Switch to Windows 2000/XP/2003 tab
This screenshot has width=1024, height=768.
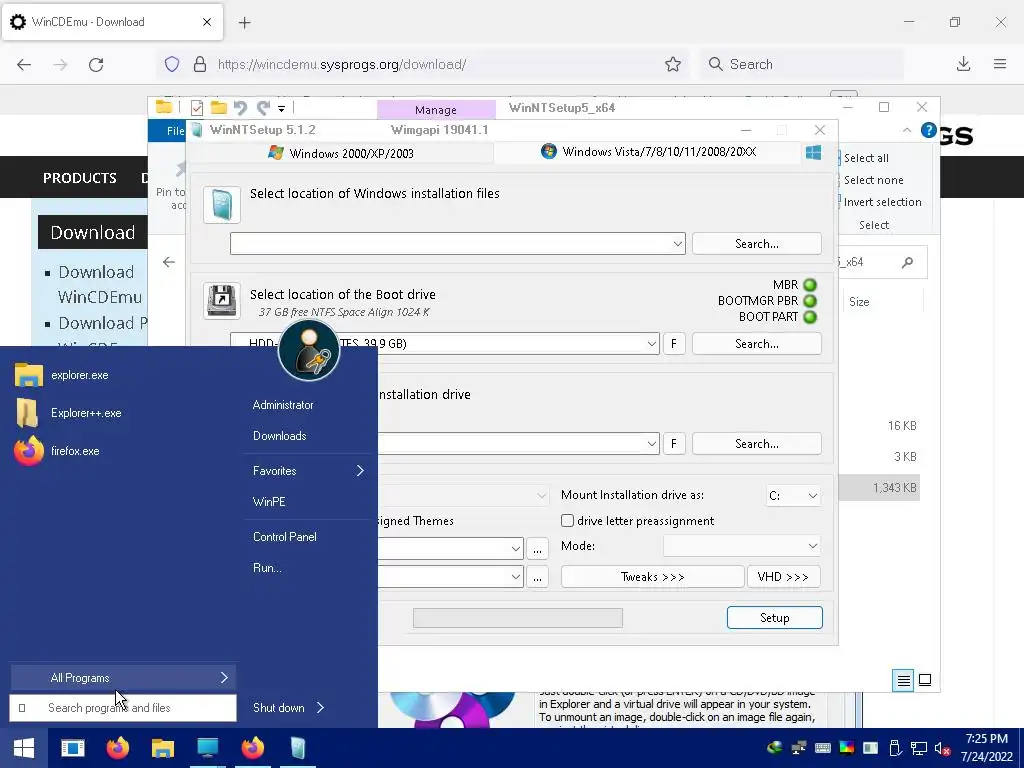click(341, 153)
